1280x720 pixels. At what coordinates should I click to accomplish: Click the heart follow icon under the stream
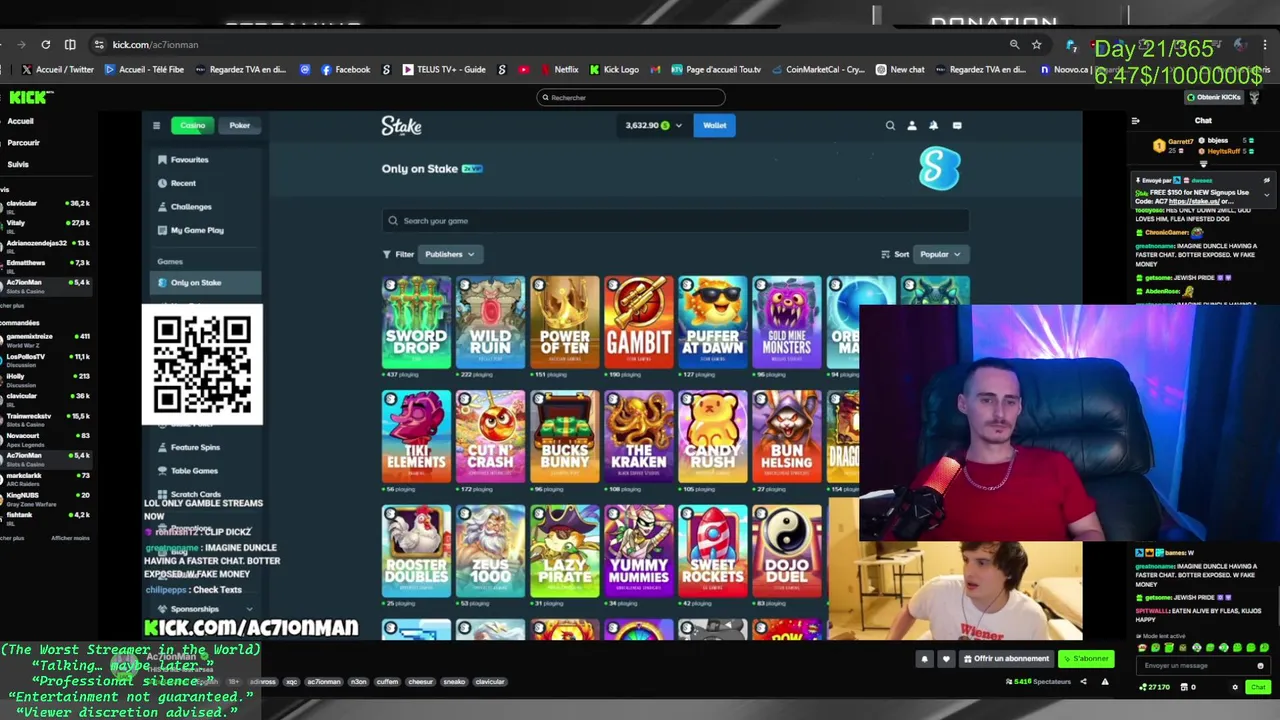click(x=945, y=659)
